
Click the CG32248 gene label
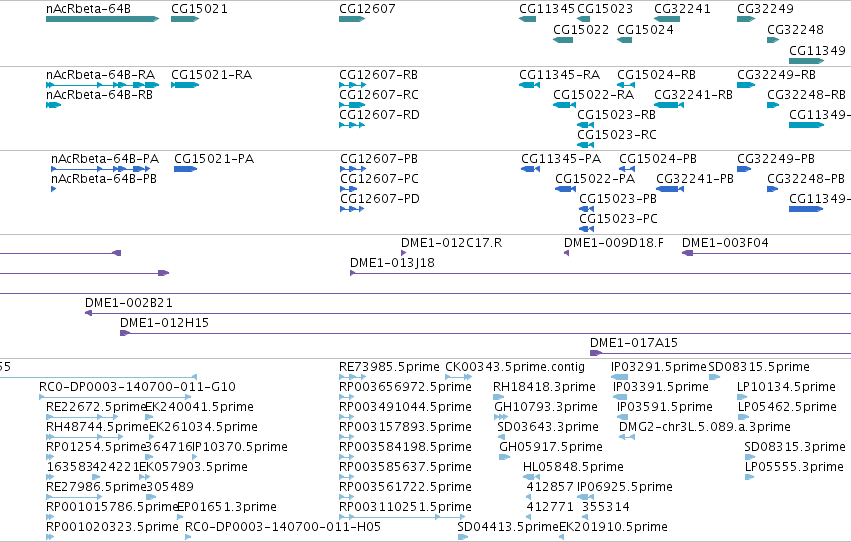(x=795, y=30)
